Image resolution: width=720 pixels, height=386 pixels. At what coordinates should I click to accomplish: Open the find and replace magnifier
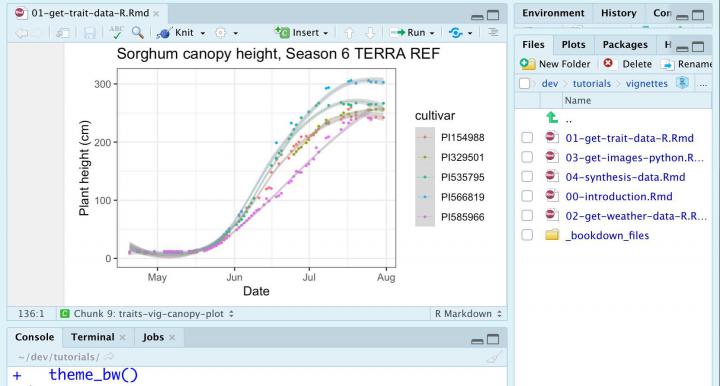[x=137, y=33]
